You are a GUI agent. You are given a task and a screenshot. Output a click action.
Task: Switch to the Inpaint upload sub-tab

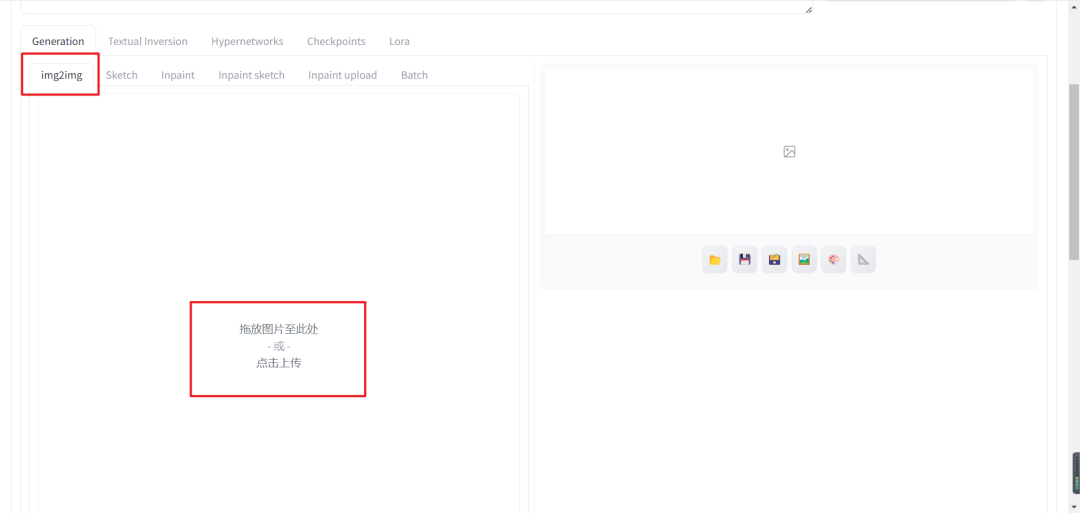point(342,75)
